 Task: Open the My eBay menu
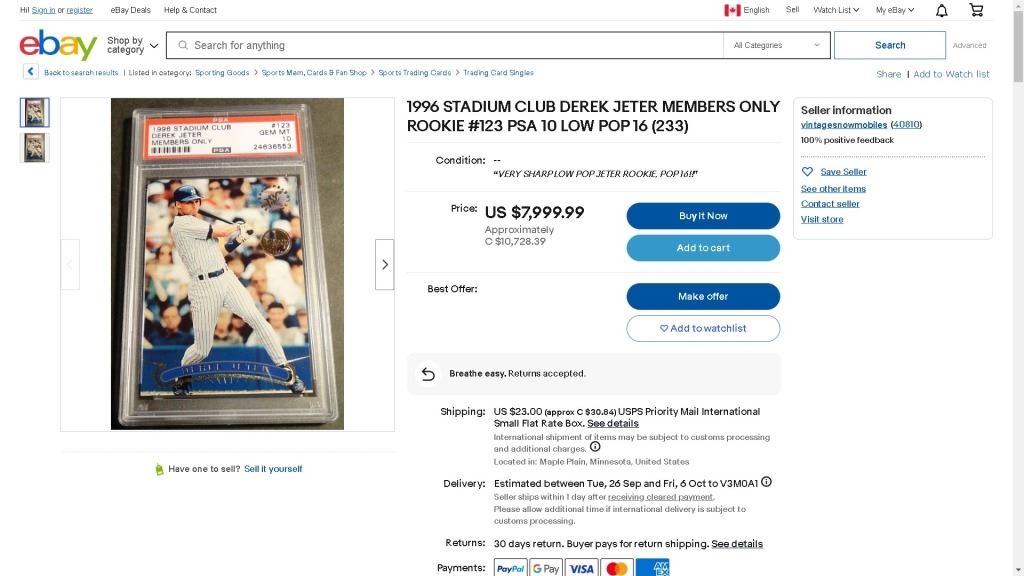[x=895, y=10]
